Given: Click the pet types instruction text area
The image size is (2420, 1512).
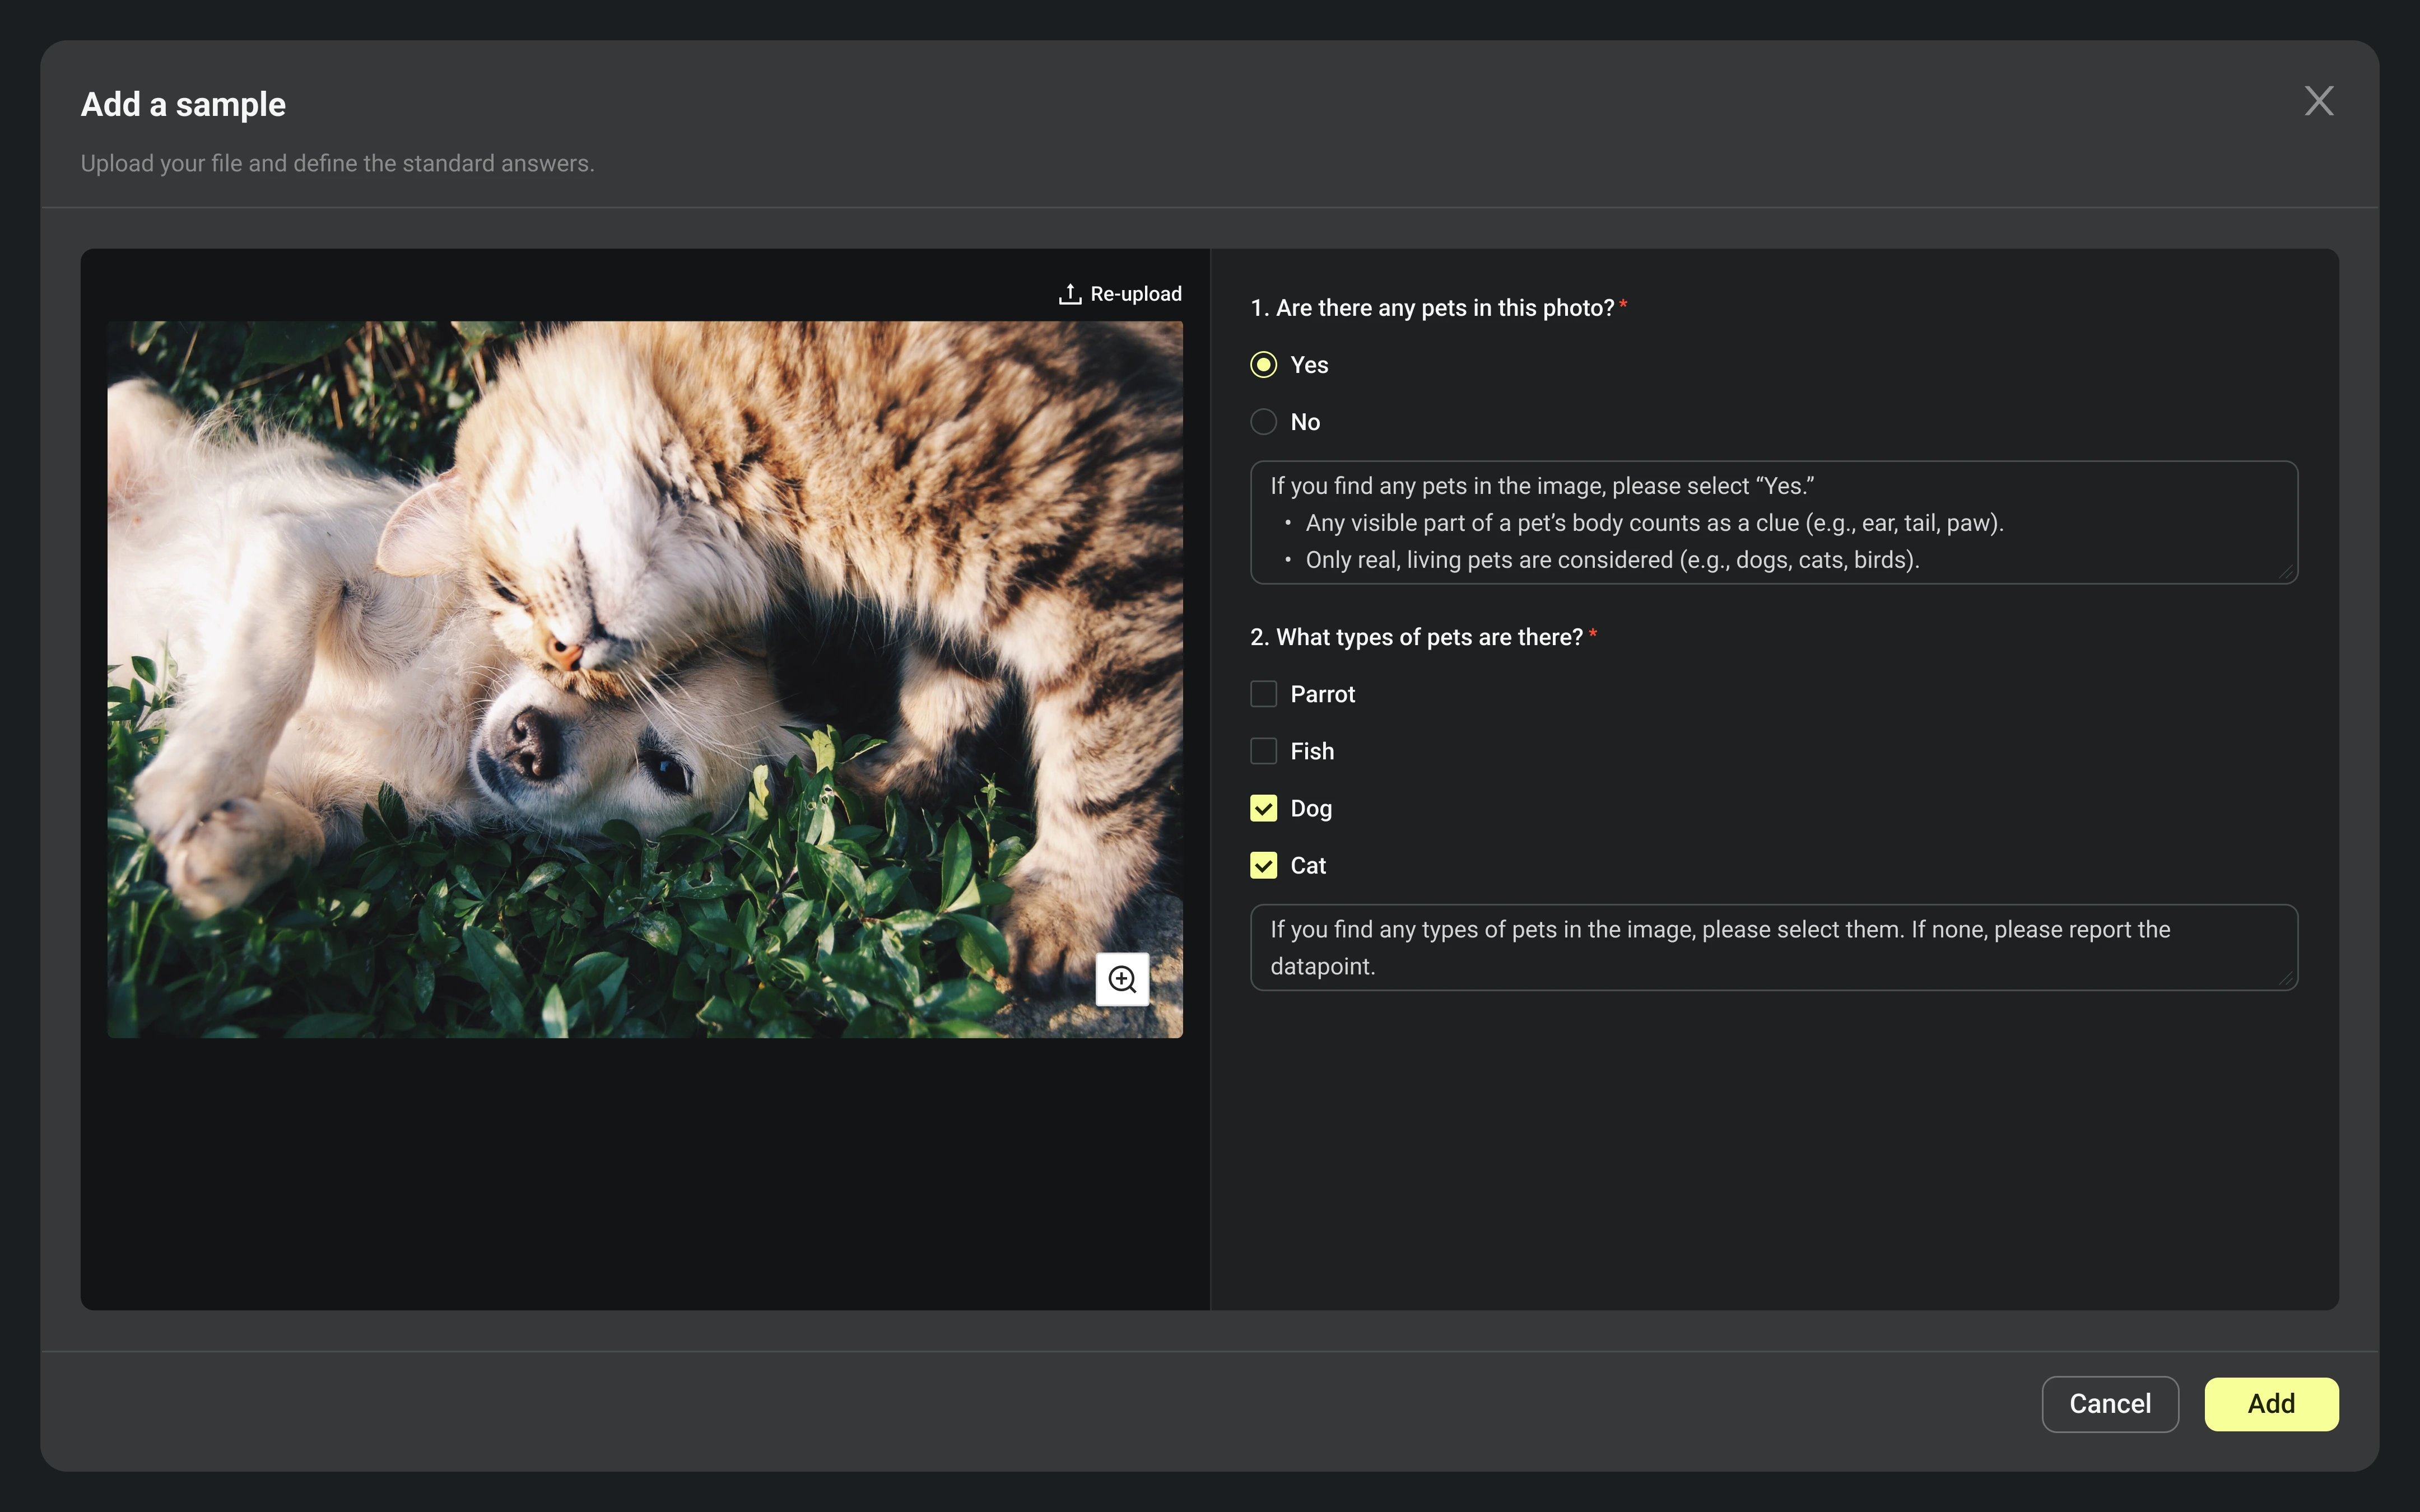Looking at the screenshot, I should (x=1772, y=947).
